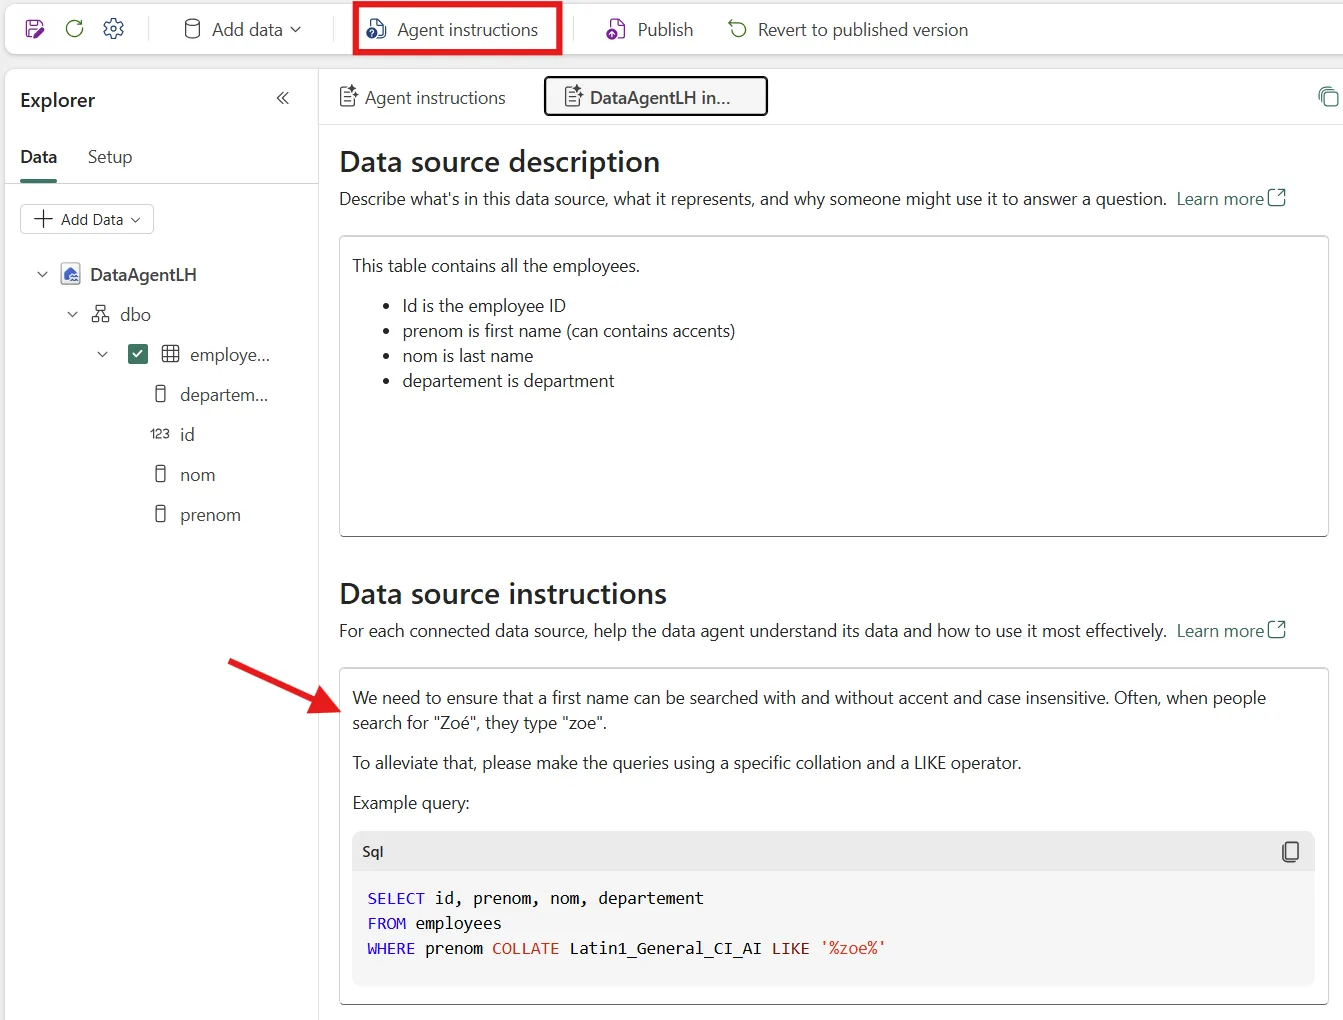The image size is (1343, 1020).
Task: Open the Add data dropdown in toolbar
Action: [x=243, y=30]
